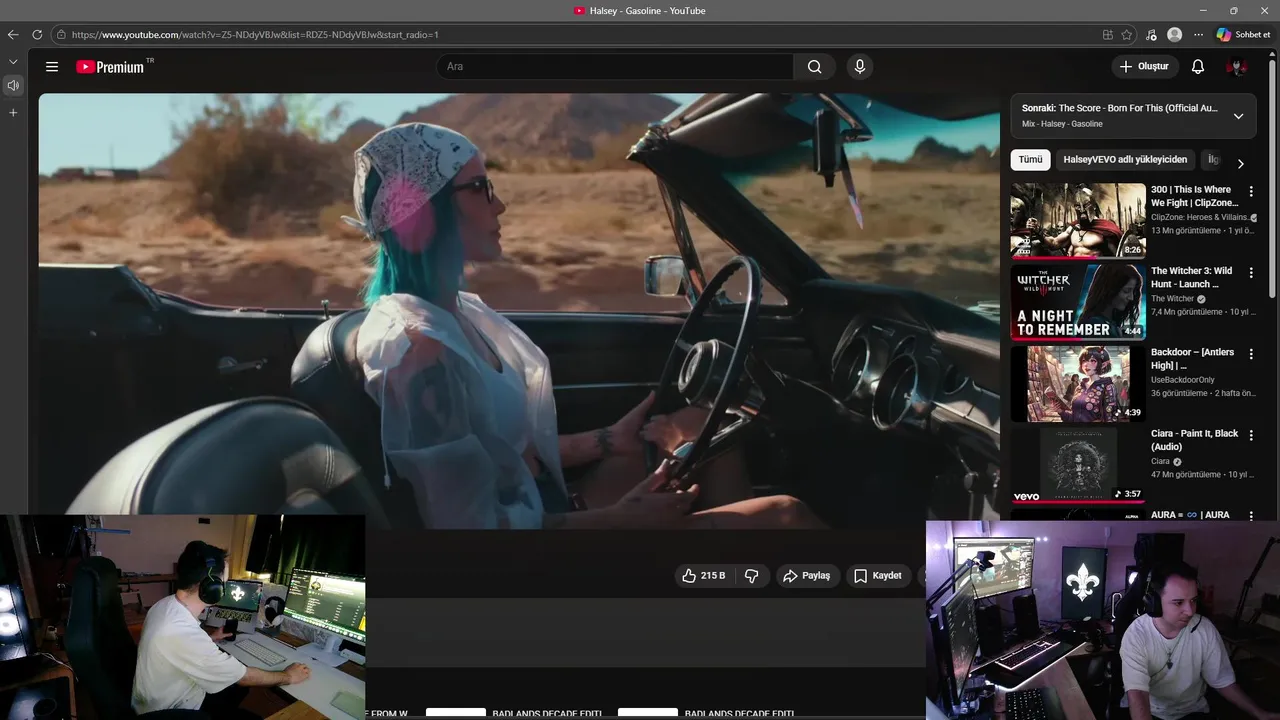This screenshot has height=720, width=1280.
Task: Click Oluştur create button
Action: pyautogui.click(x=1144, y=67)
